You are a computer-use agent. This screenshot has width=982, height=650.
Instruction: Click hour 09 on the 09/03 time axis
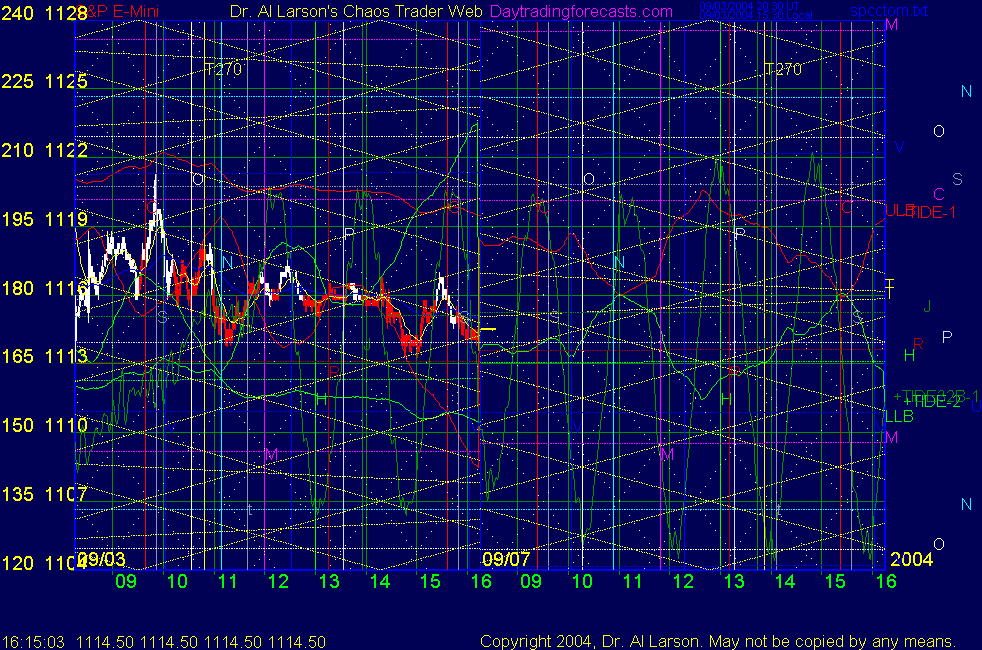coord(126,581)
